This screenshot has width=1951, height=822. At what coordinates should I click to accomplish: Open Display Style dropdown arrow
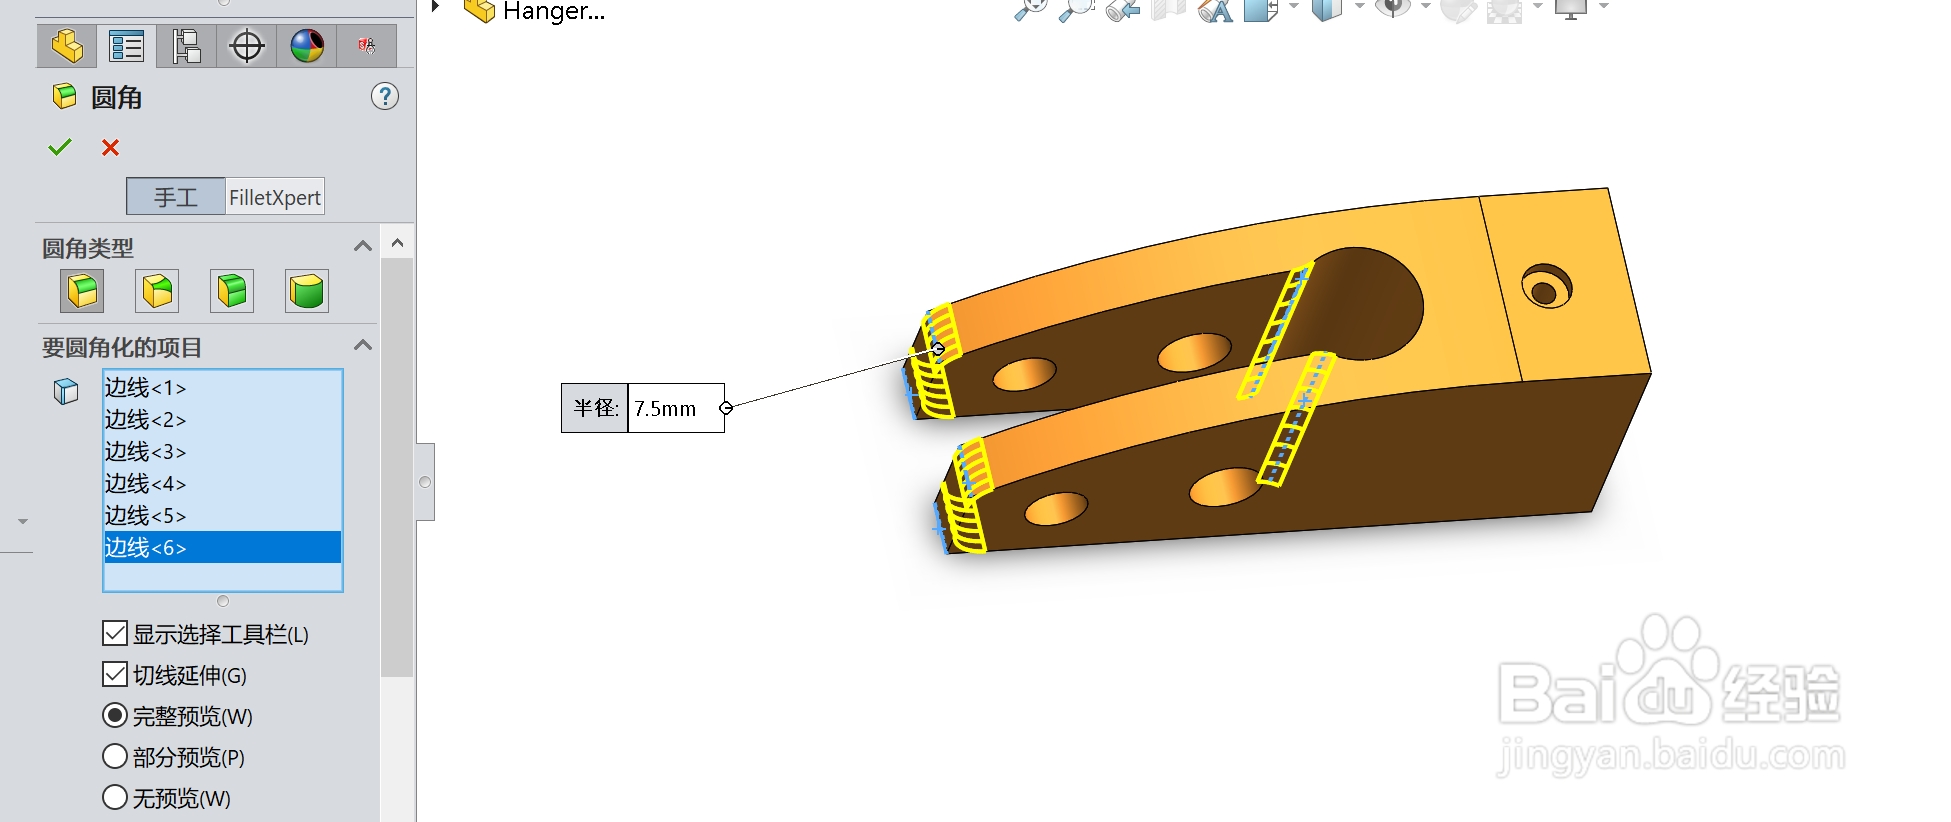(1359, 7)
